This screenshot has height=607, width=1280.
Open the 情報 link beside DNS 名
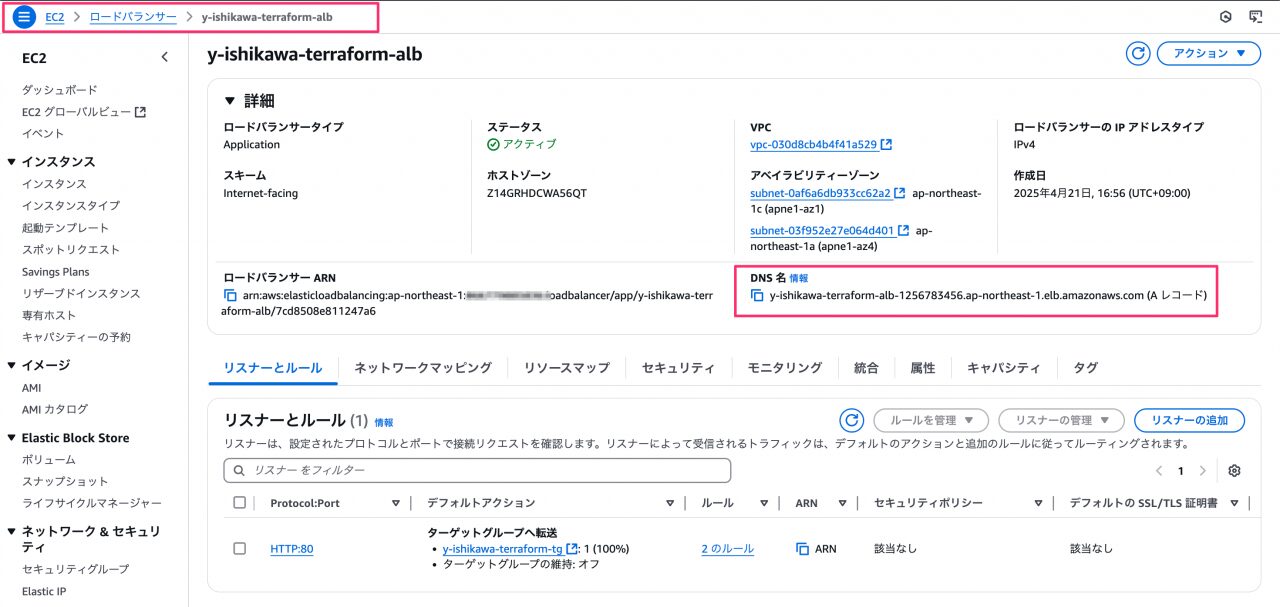click(798, 278)
